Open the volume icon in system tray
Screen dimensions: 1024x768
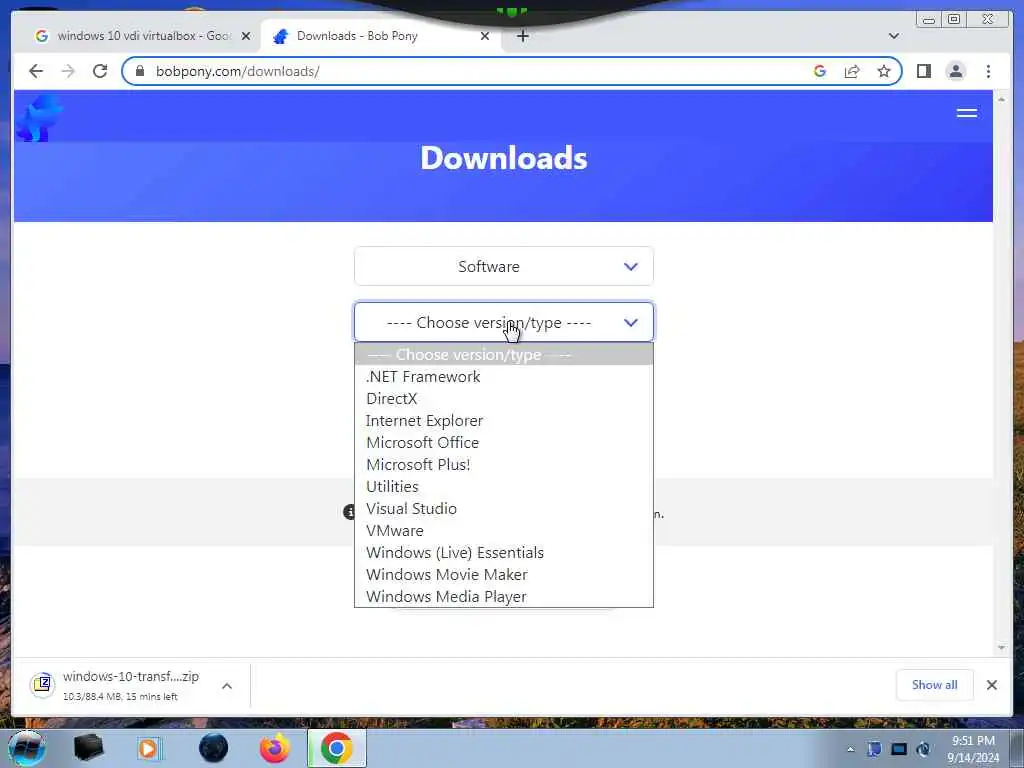pyautogui.click(x=923, y=749)
